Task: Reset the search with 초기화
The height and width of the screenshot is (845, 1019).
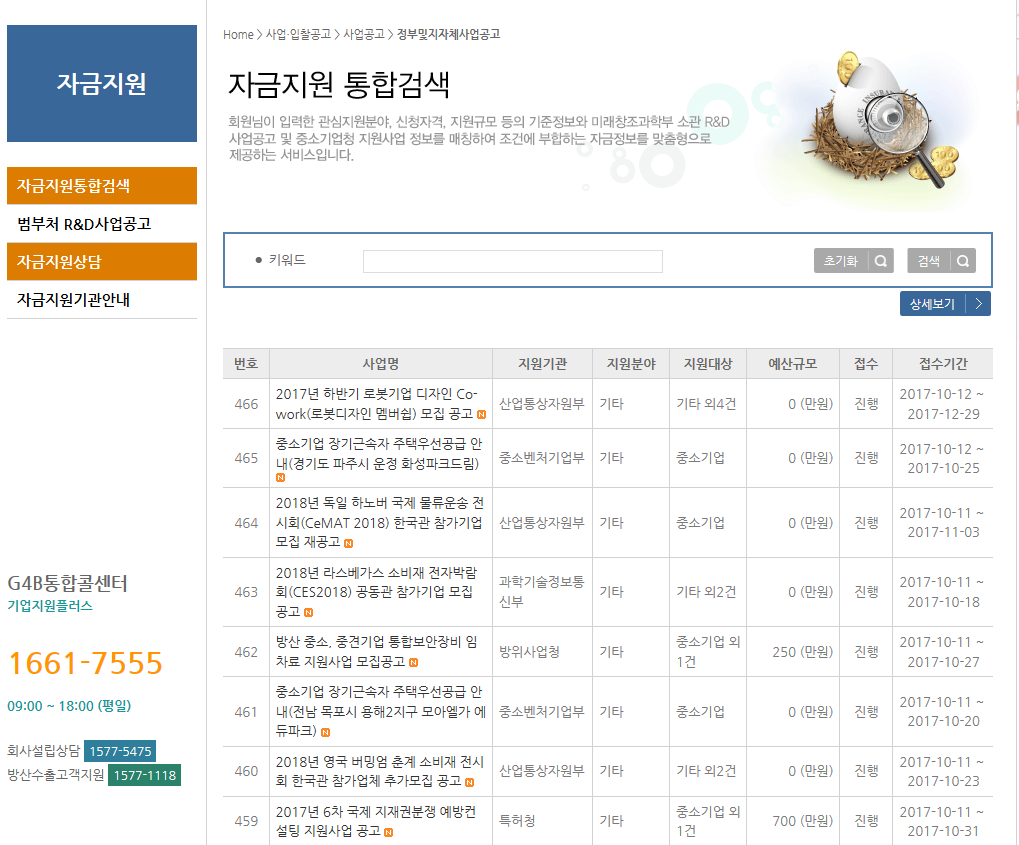Action: (x=841, y=262)
